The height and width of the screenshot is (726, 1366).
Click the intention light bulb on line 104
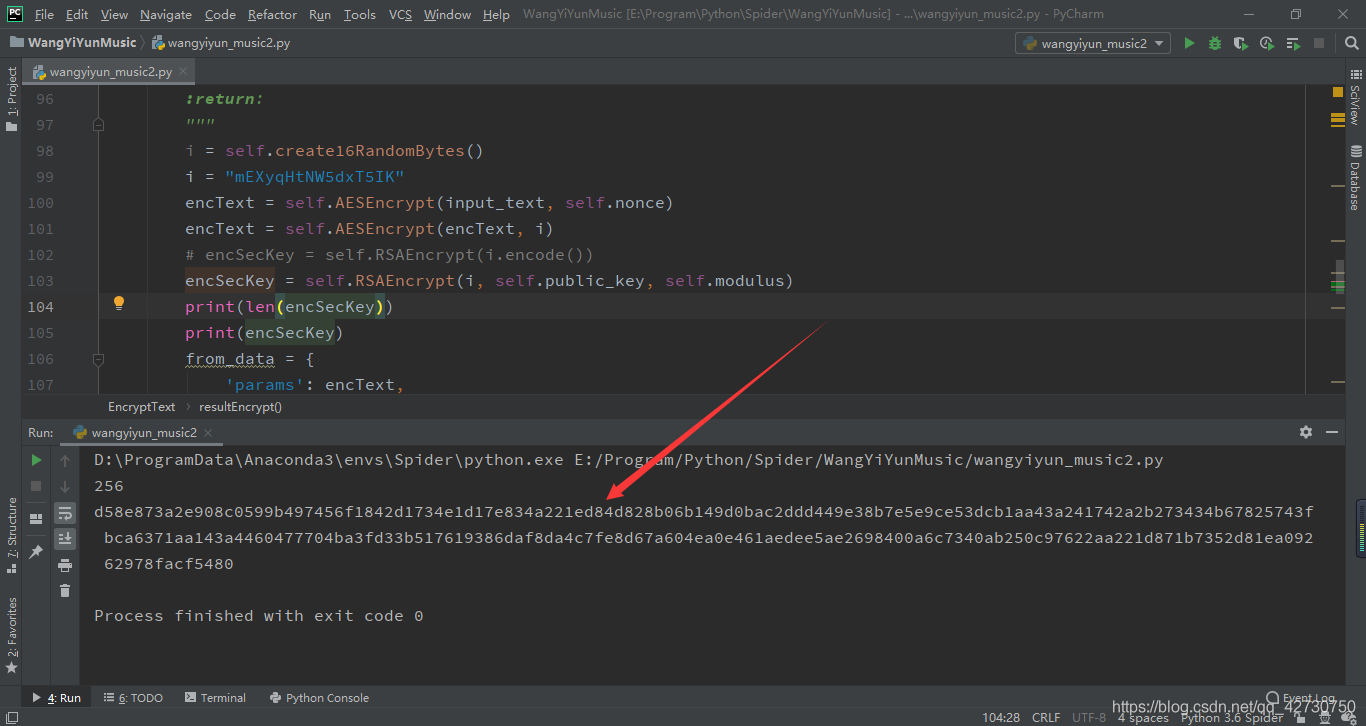(x=119, y=303)
